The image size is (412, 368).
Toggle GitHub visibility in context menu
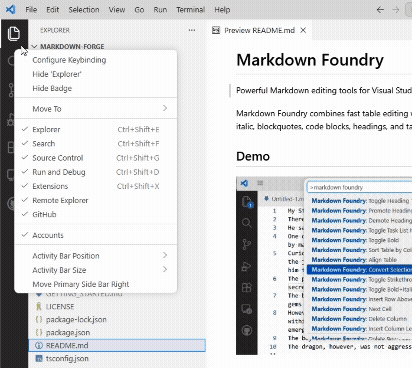pyautogui.click(x=96, y=214)
